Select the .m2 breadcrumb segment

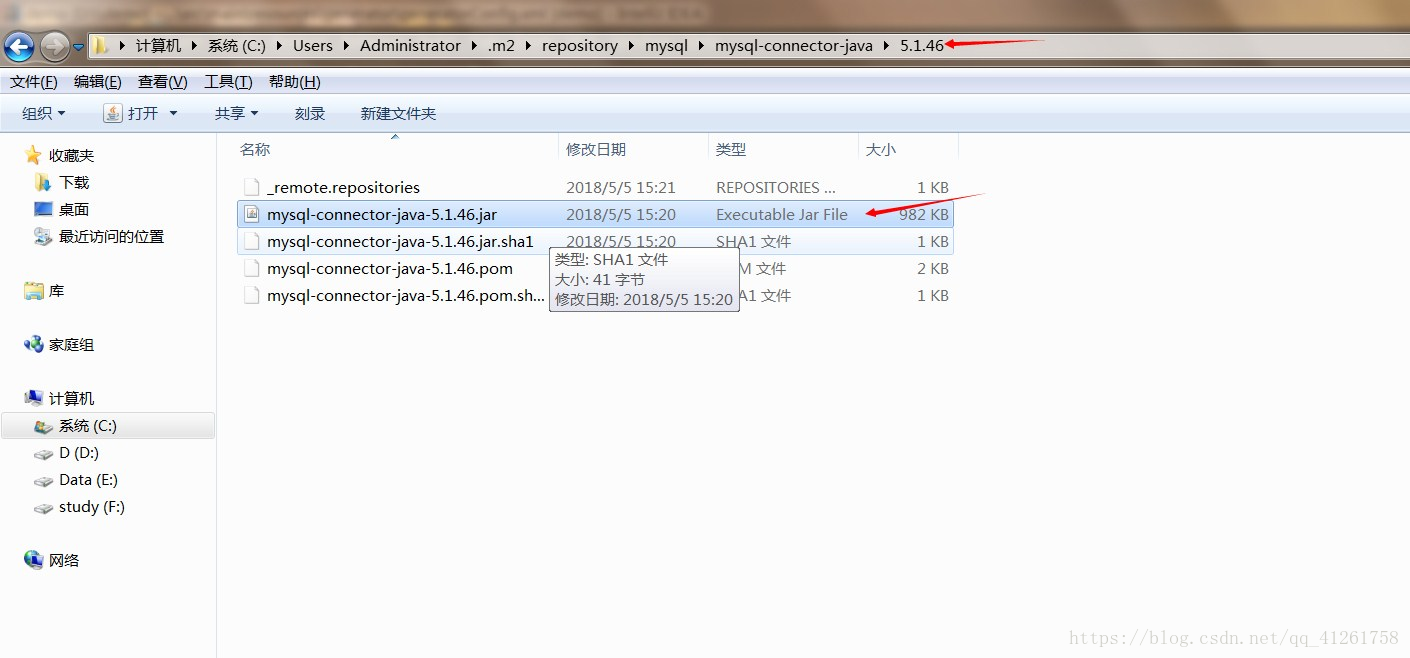click(x=501, y=46)
